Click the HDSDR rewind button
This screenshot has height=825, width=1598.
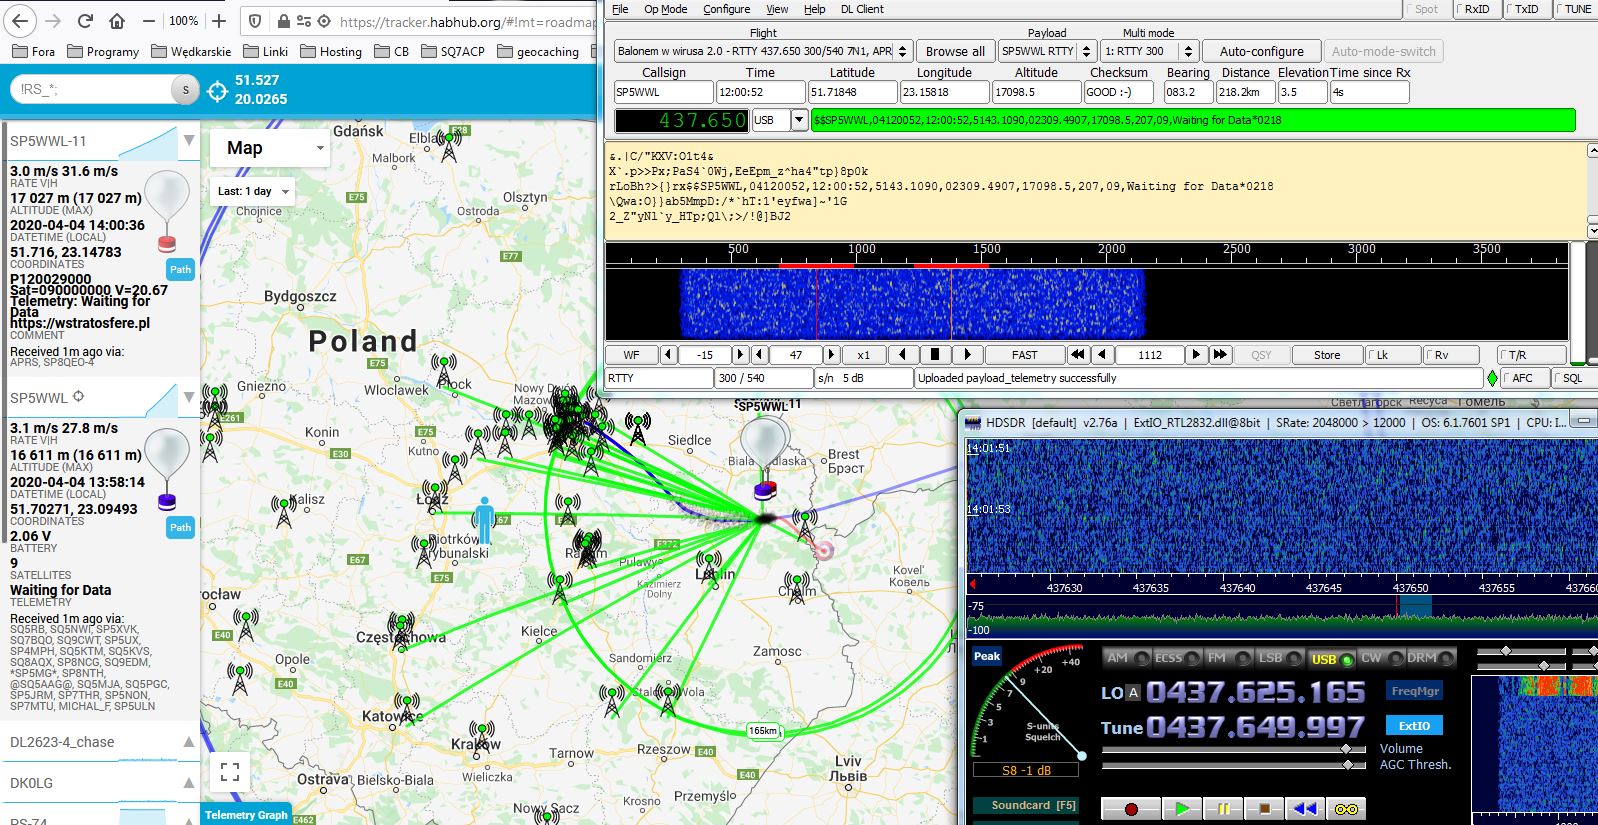pos(1304,808)
